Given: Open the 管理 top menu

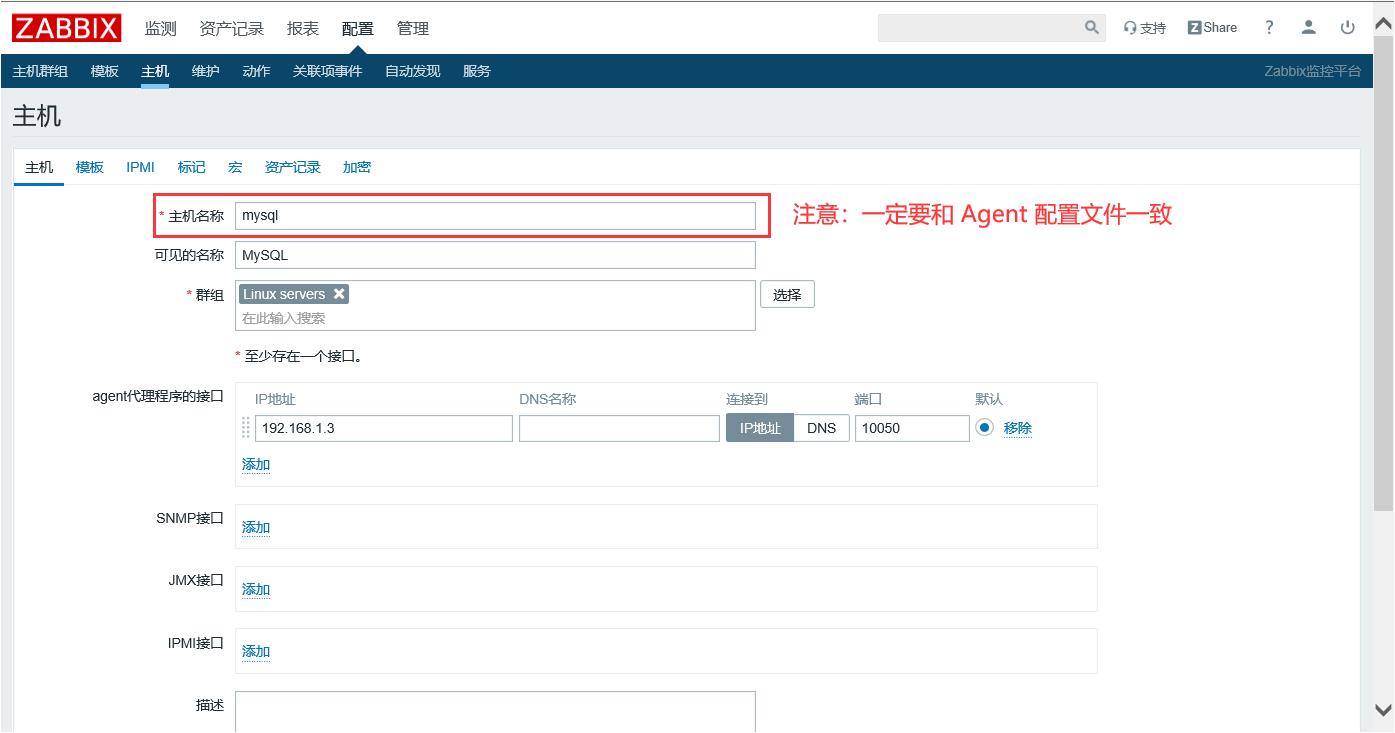Looking at the screenshot, I should [413, 28].
